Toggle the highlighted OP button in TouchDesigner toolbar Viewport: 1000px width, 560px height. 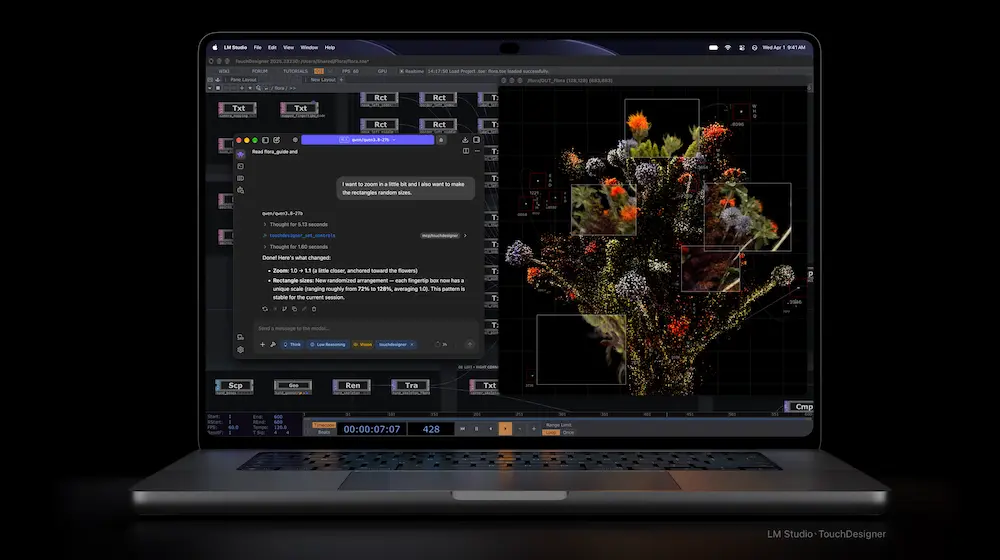319,71
